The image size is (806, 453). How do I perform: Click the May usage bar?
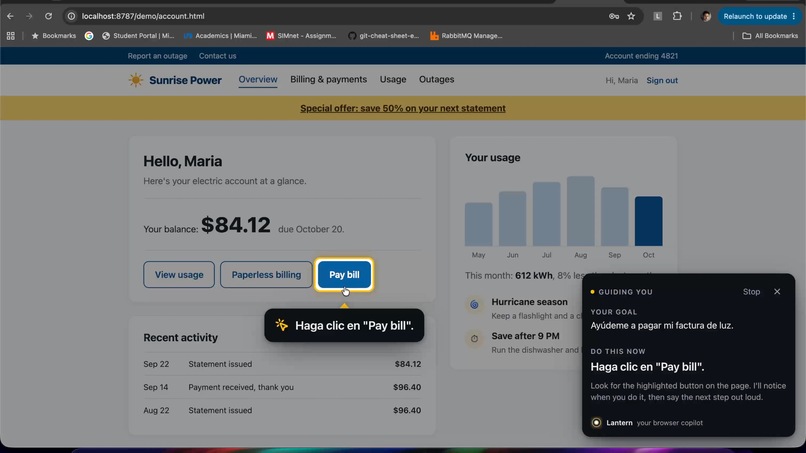click(479, 224)
